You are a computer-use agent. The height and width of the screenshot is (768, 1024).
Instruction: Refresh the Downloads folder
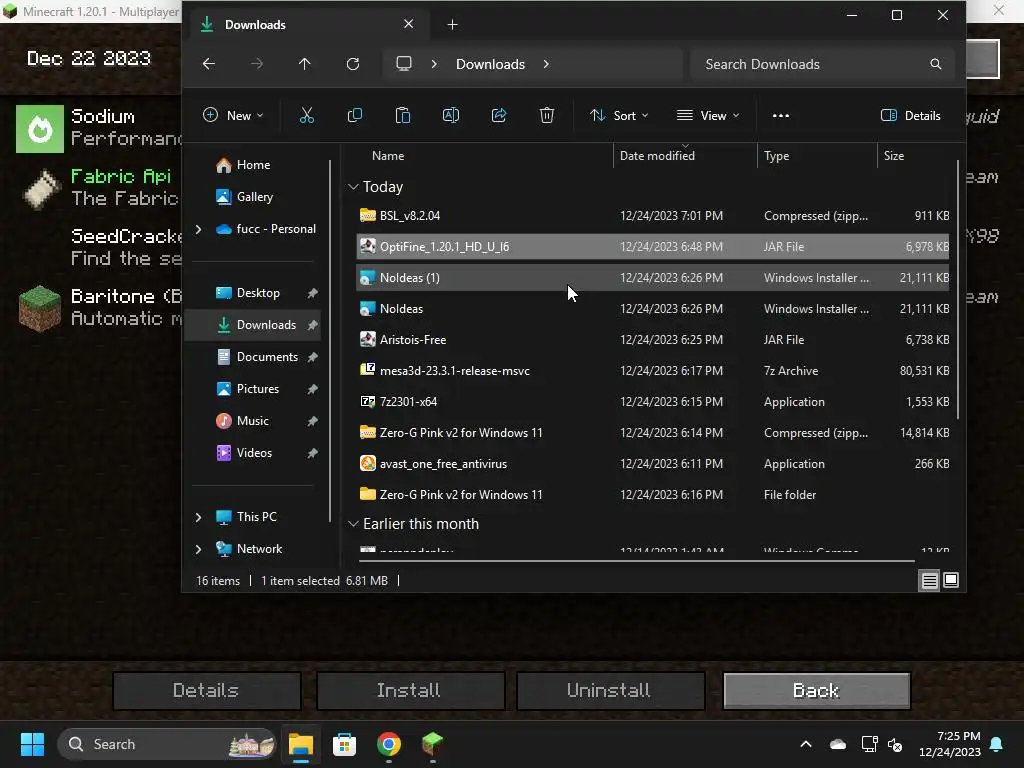pyautogui.click(x=353, y=64)
